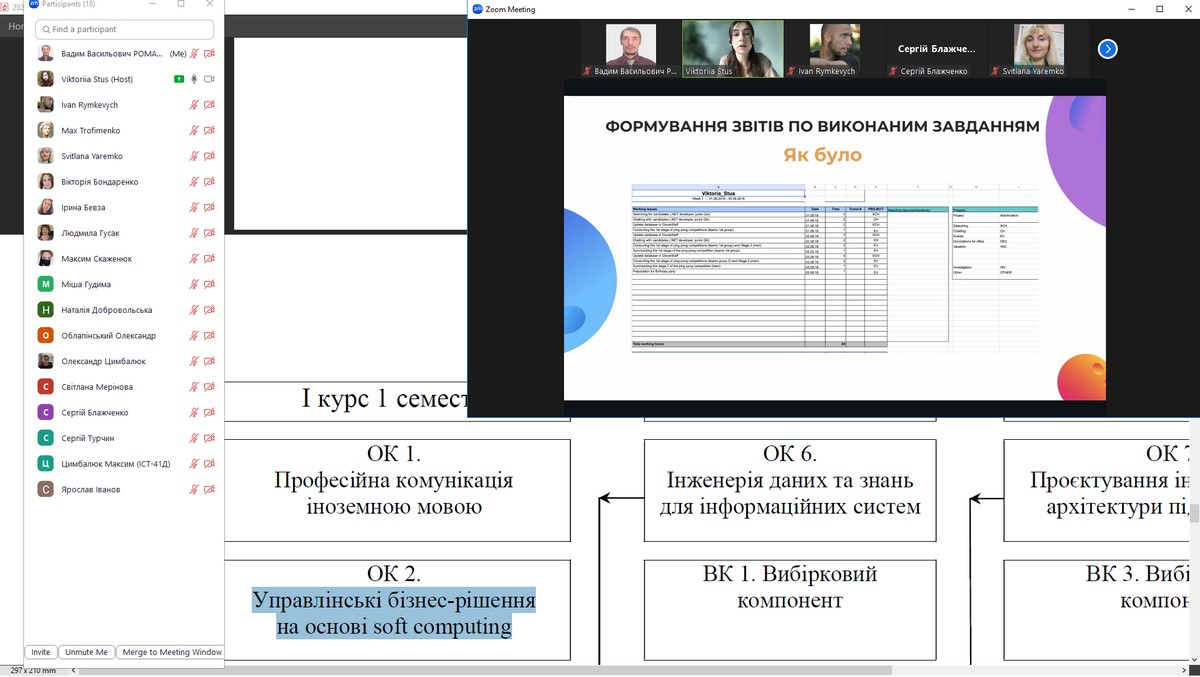
Task: Select Наталія Добровольська in participant list
Action: pos(107,310)
